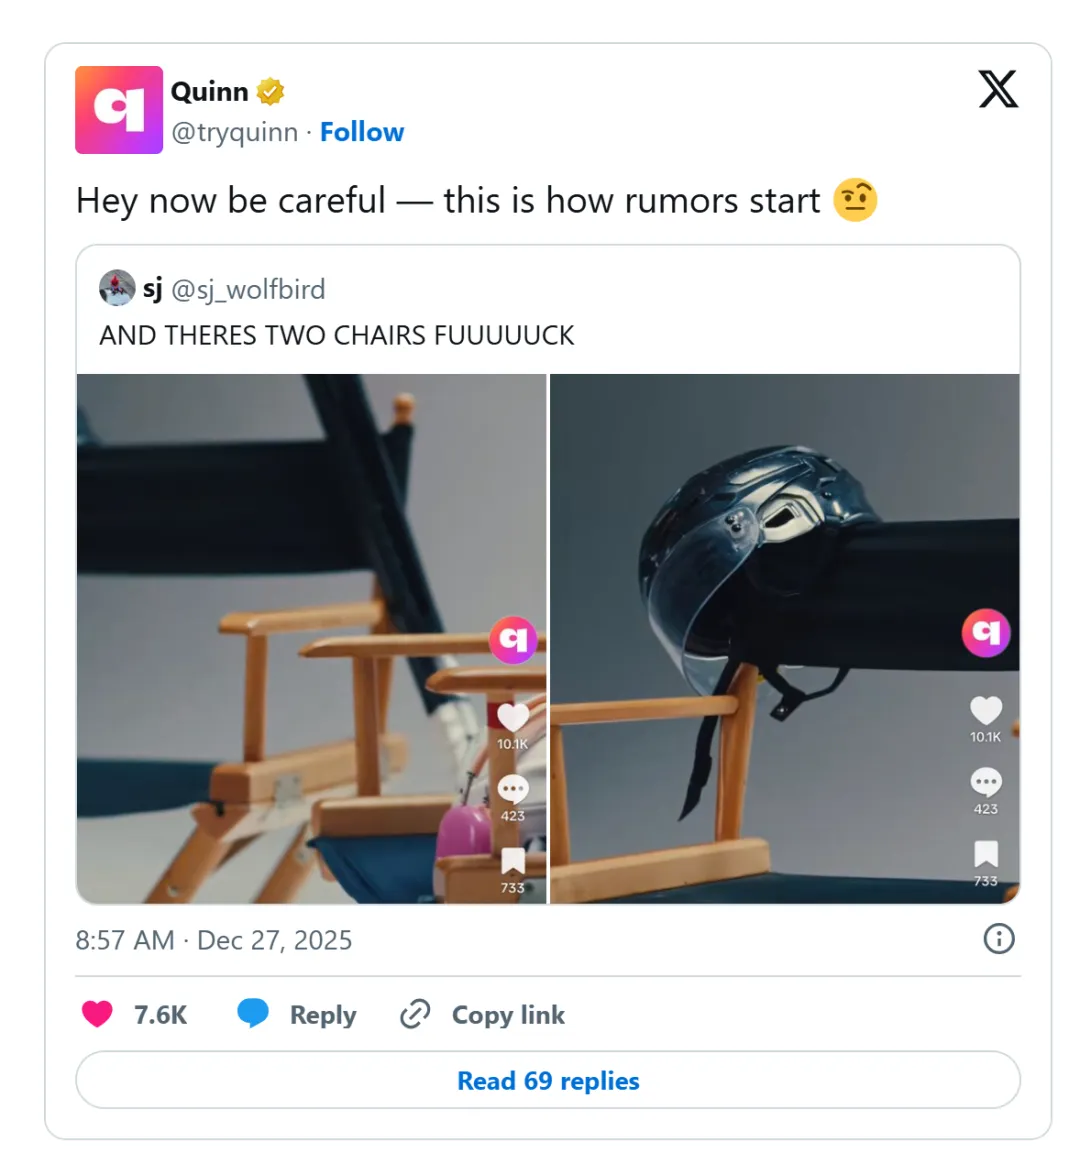Open the quoted tweet by @sj_wolfbird
Viewport: 1080px width, 1153px height.
[548, 310]
